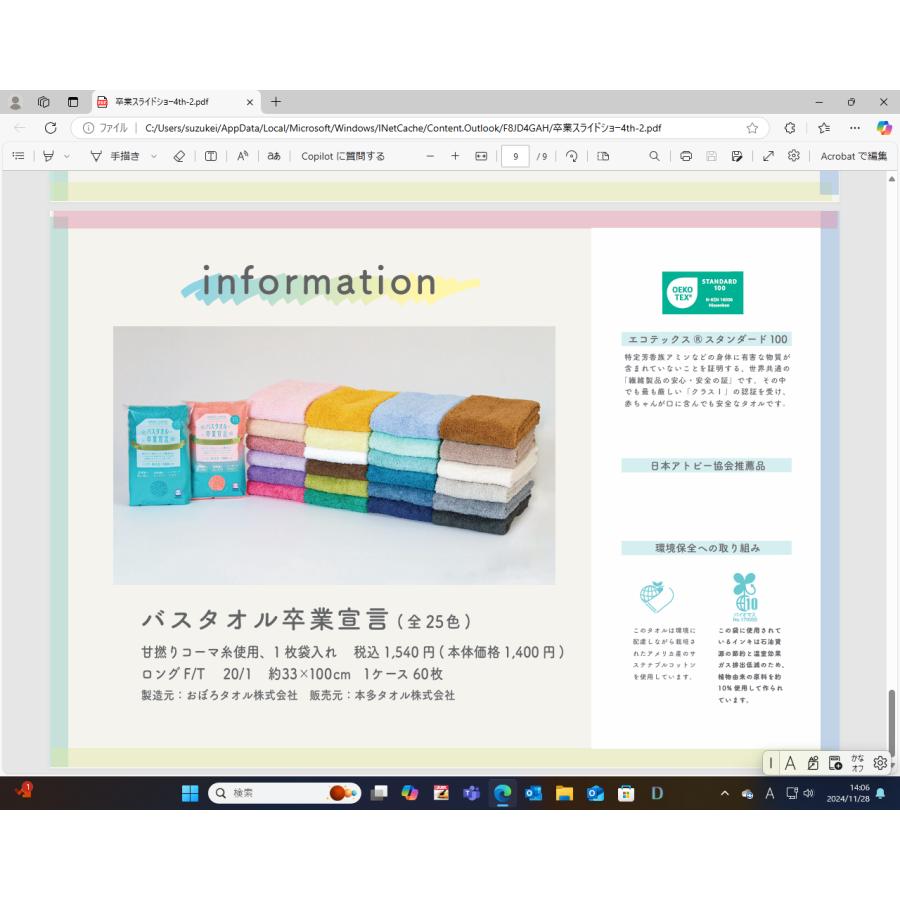Click the Zoom in plus icon
The width and height of the screenshot is (900, 900).
coord(455,156)
